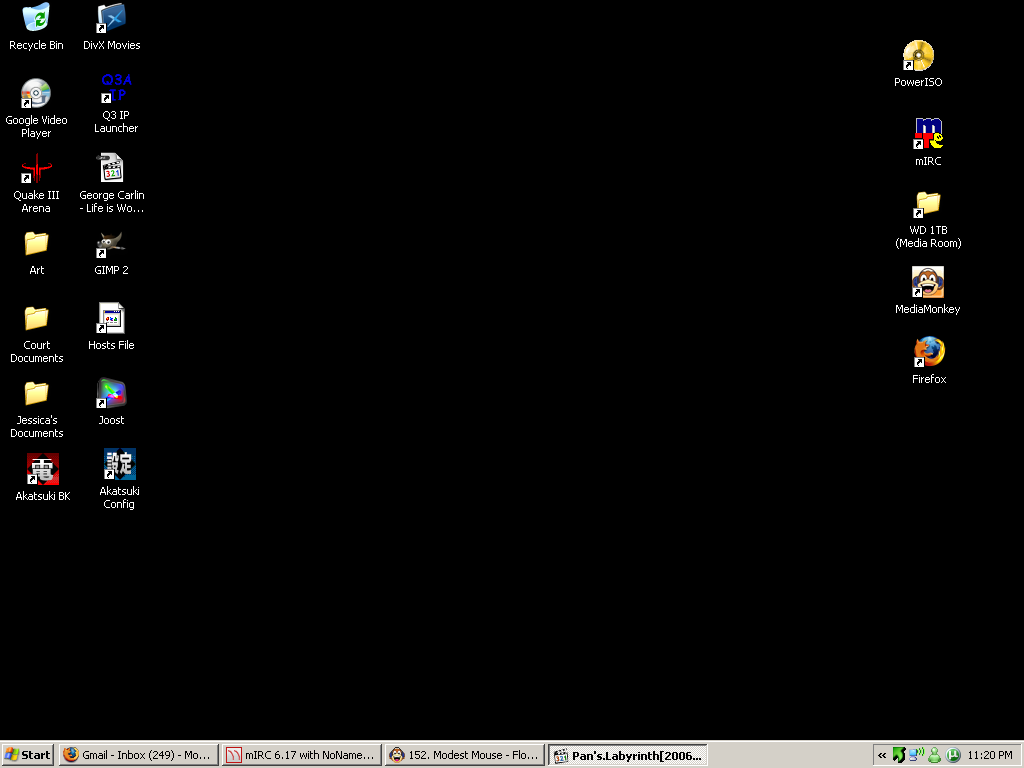This screenshot has width=1024, height=768.
Task: Switch to mIRC 6.17 taskbar button
Action: [x=301, y=755]
